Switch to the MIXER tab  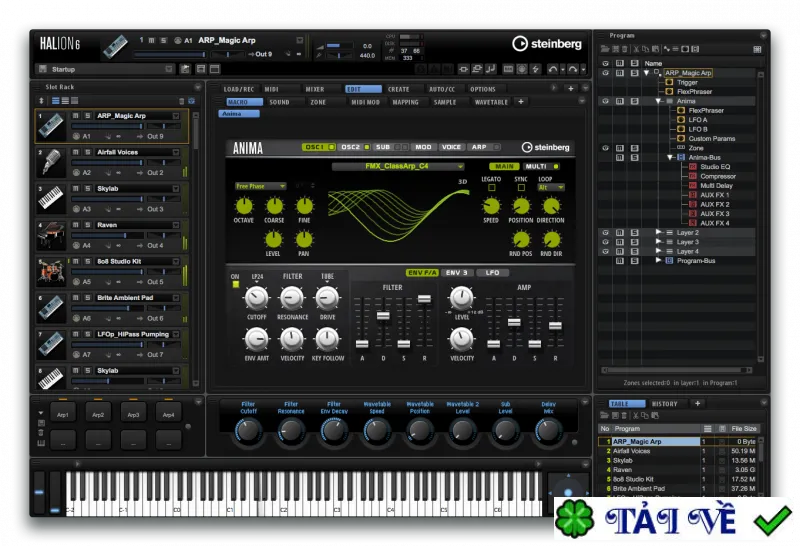point(315,89)
